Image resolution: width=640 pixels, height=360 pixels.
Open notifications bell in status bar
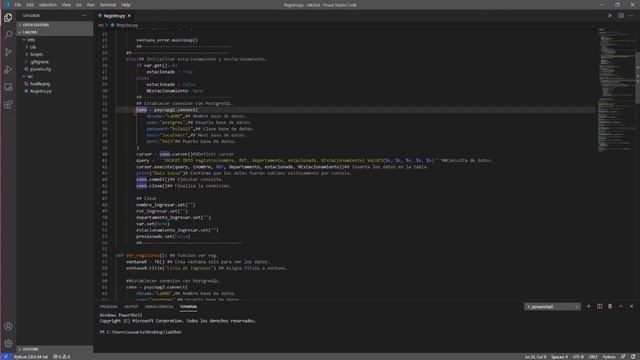point(633,357)
